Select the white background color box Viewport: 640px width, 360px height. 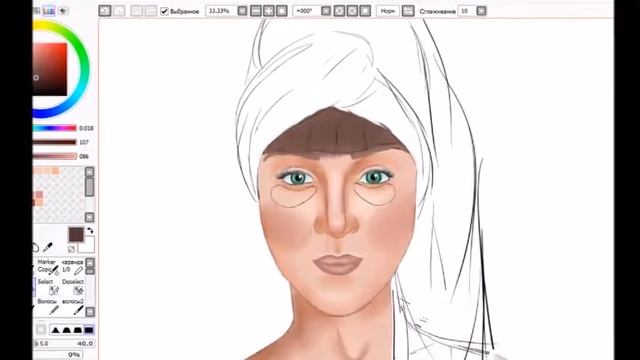[87, 245]
